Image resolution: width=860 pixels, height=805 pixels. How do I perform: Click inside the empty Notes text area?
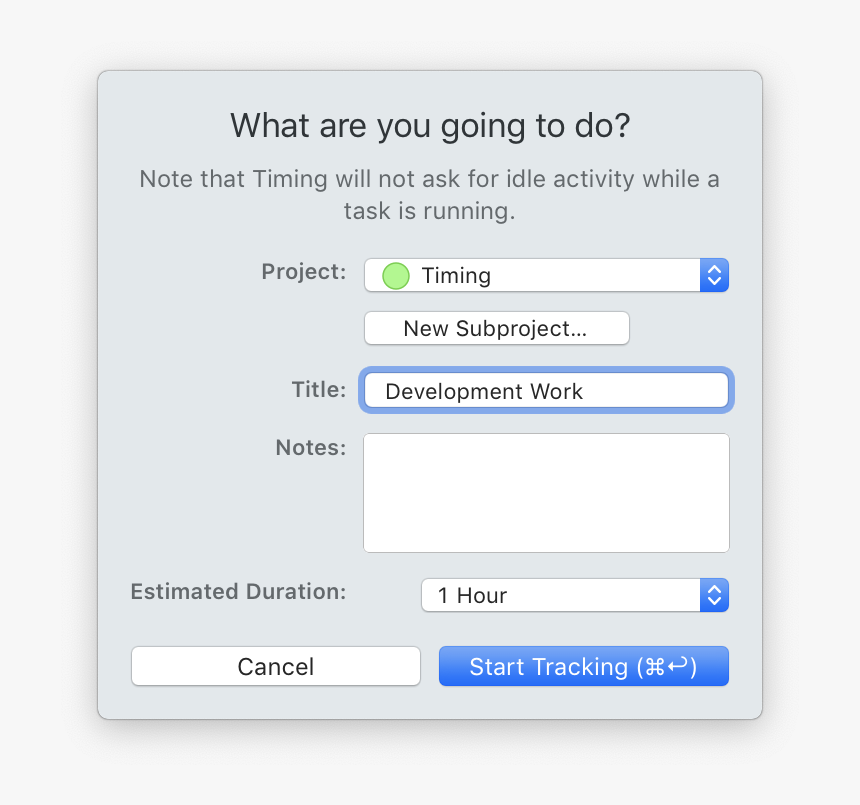[x=546, y=492]
